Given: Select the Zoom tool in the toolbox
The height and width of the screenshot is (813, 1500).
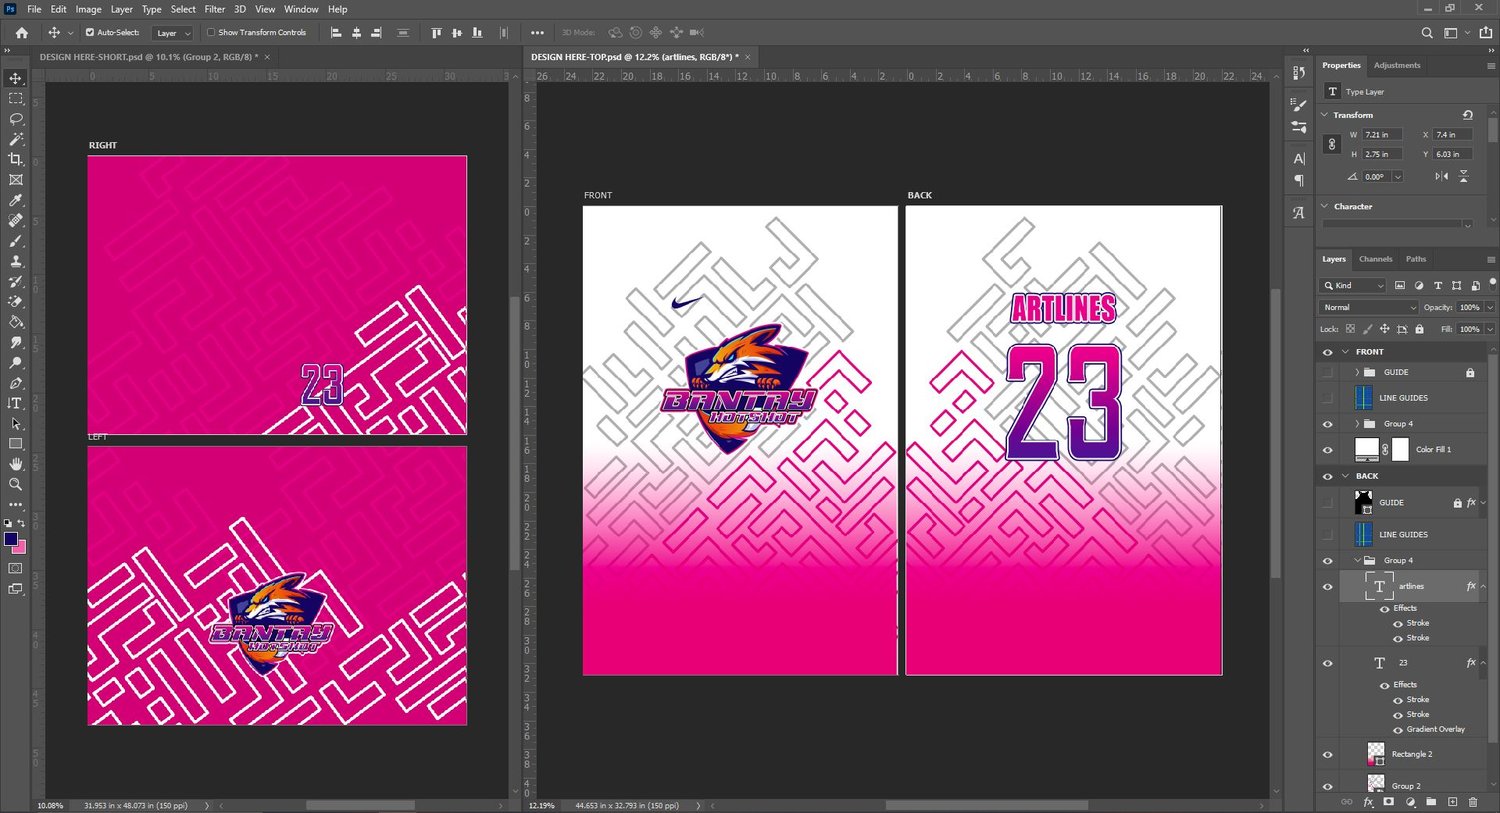Looking at the screenshot, I should [x=15, y=485].
